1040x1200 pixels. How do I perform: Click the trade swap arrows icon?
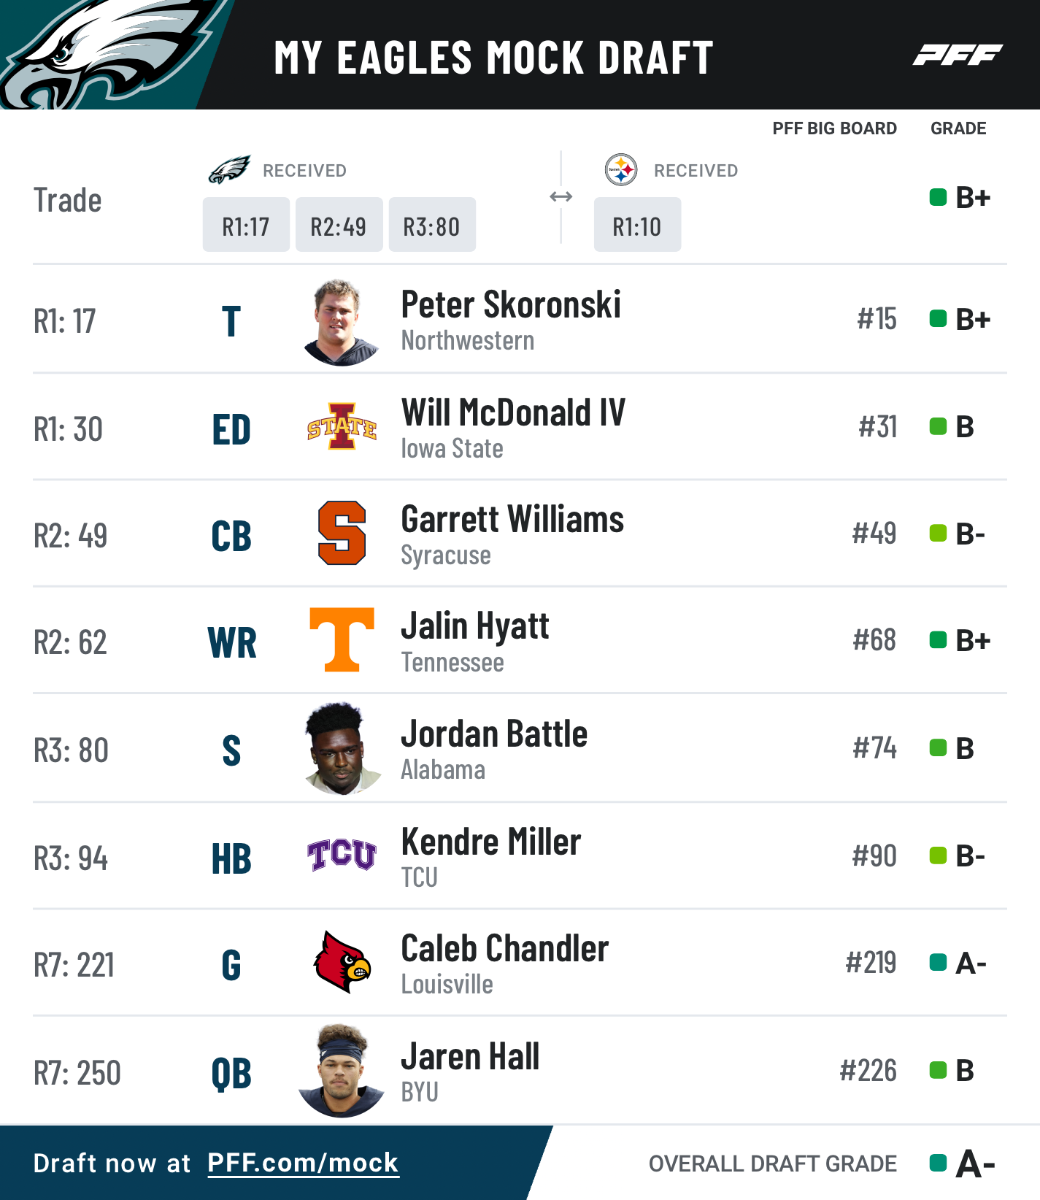click(561, 197)
